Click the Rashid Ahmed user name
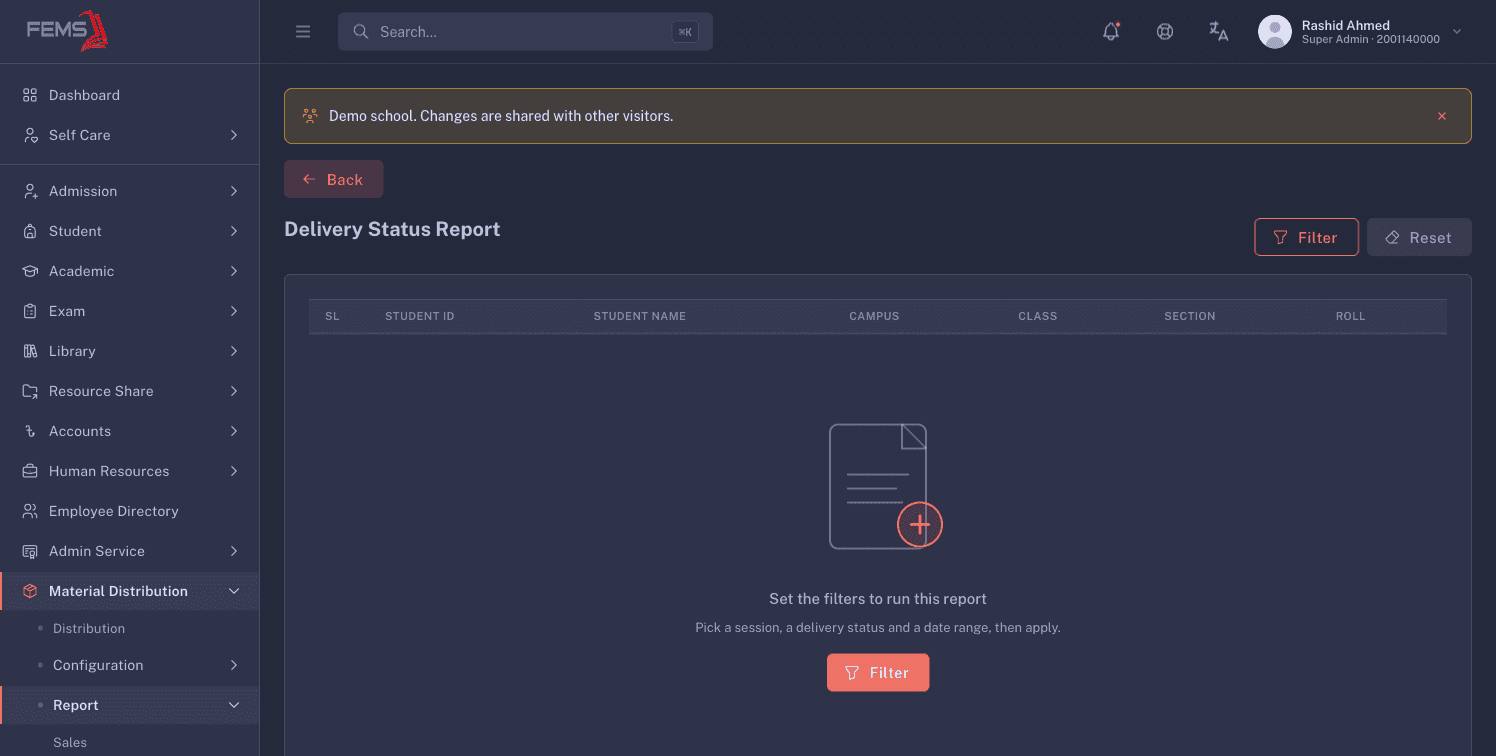The image size is (1496, 756). point(1345,25)
